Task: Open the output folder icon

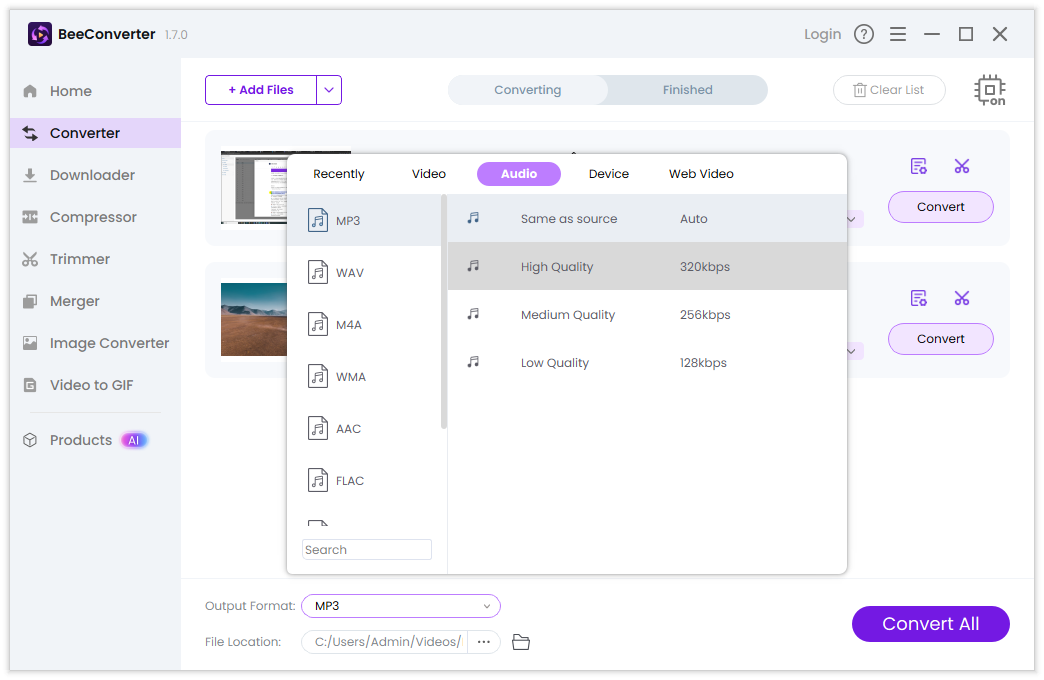Action: point(520,642)
